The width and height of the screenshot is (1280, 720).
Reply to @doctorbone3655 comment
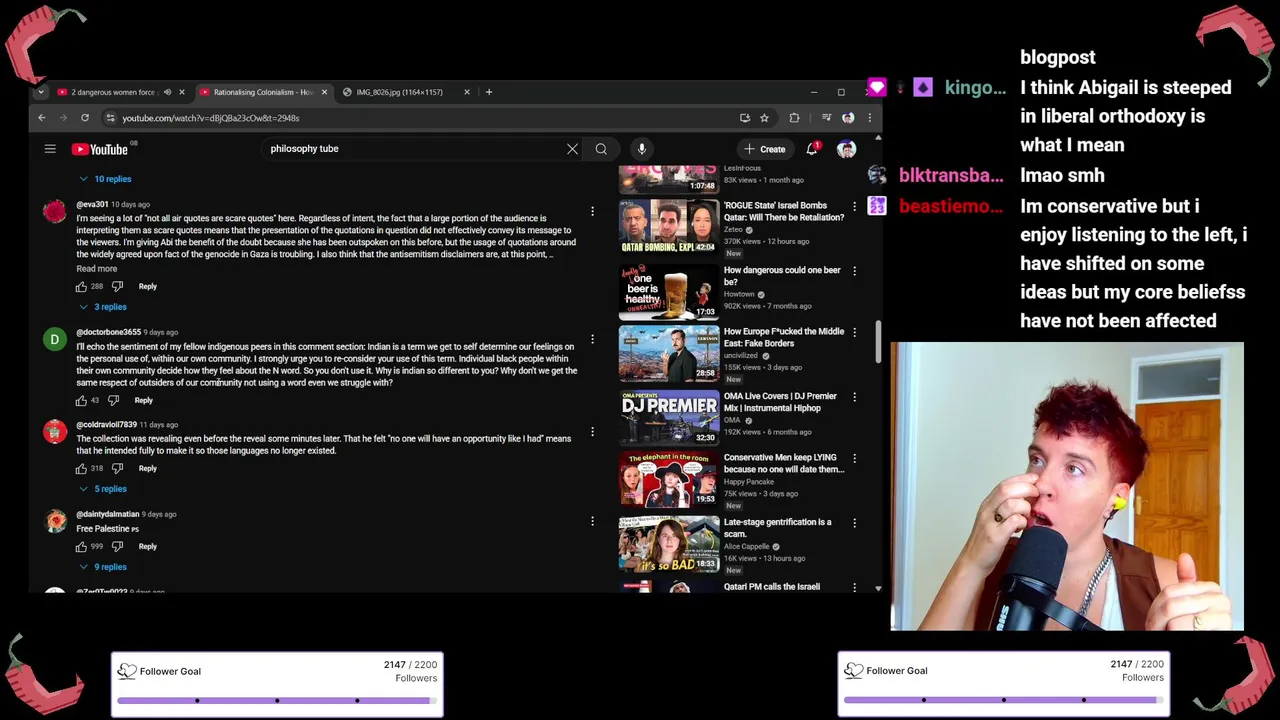click(143, 400)
